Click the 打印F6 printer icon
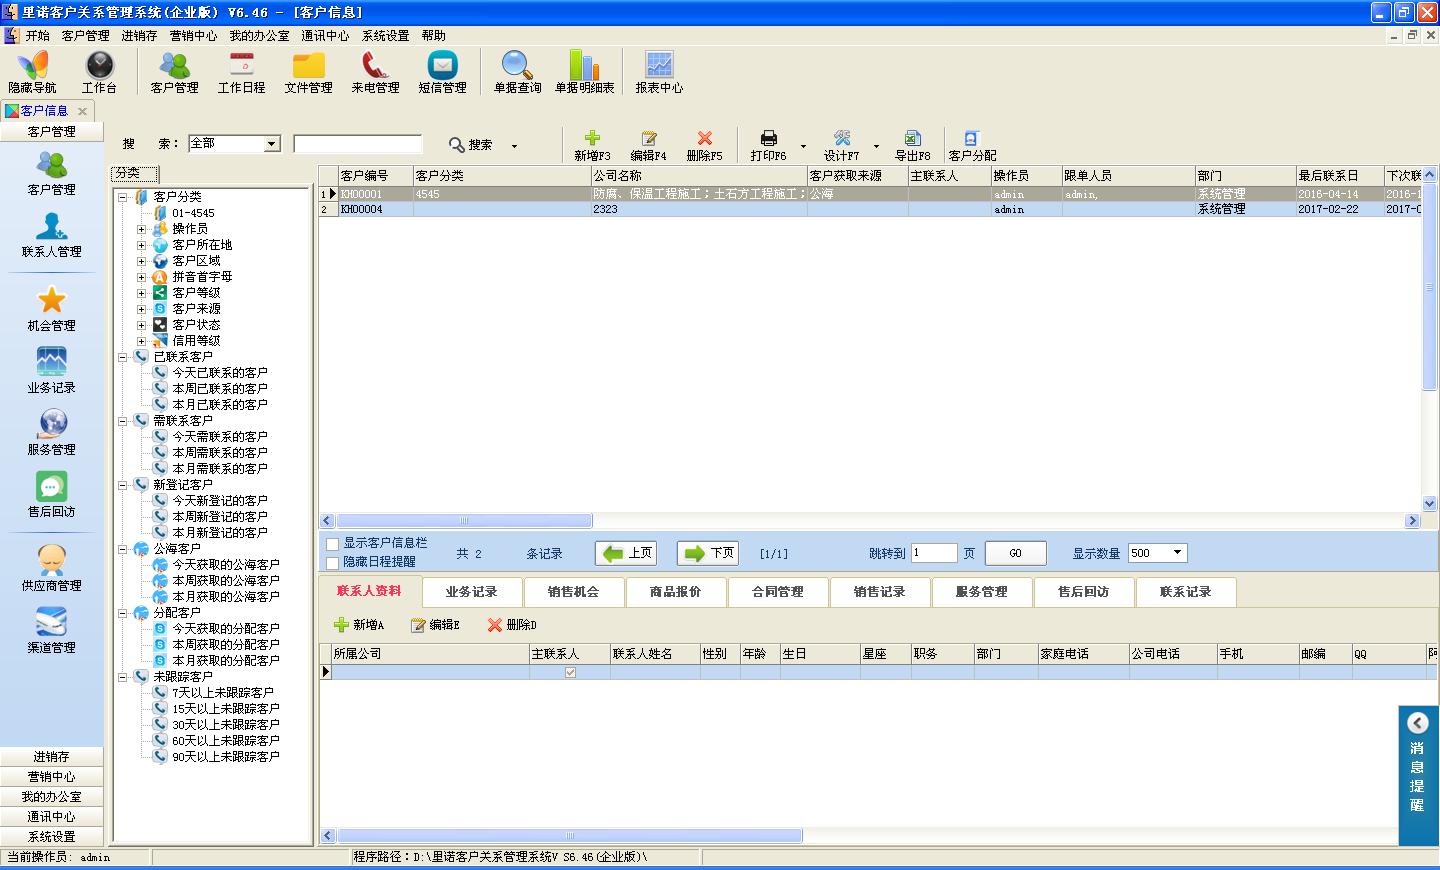The width and height of the screenshot is (1440, 870). pyautogui.click(x=768, y=146)
